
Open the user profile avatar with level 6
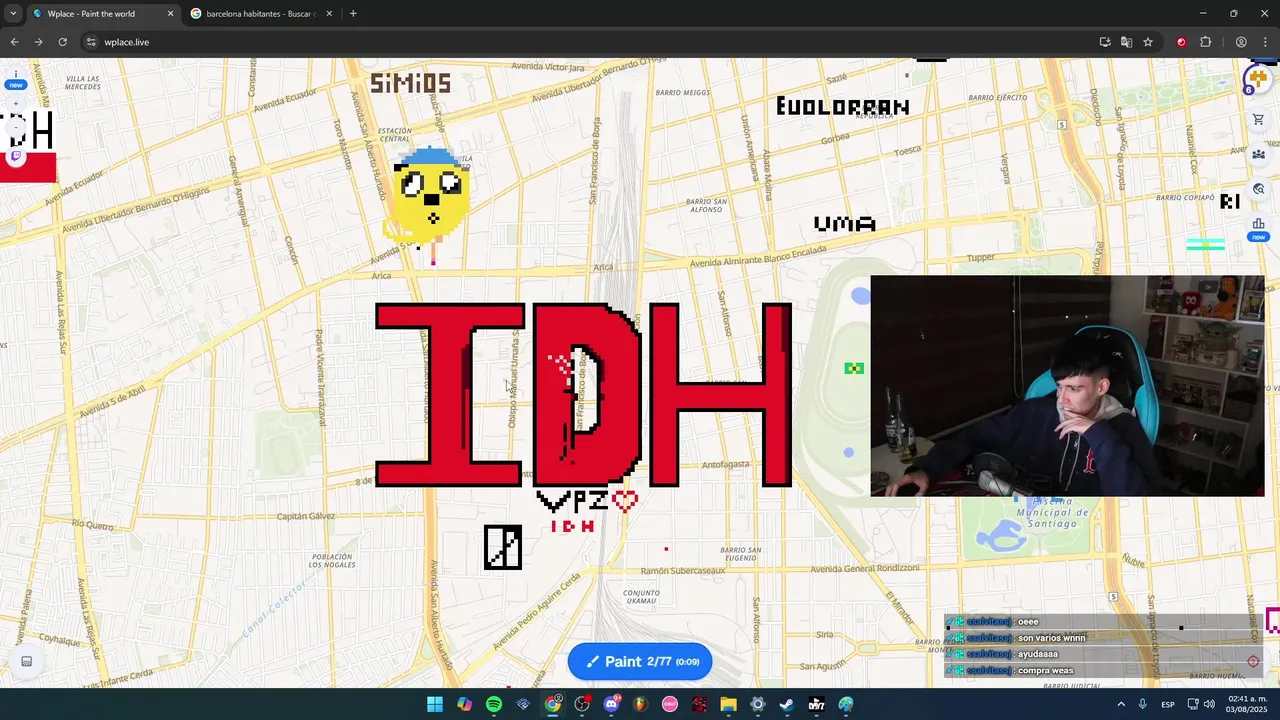coord(1258,79)
